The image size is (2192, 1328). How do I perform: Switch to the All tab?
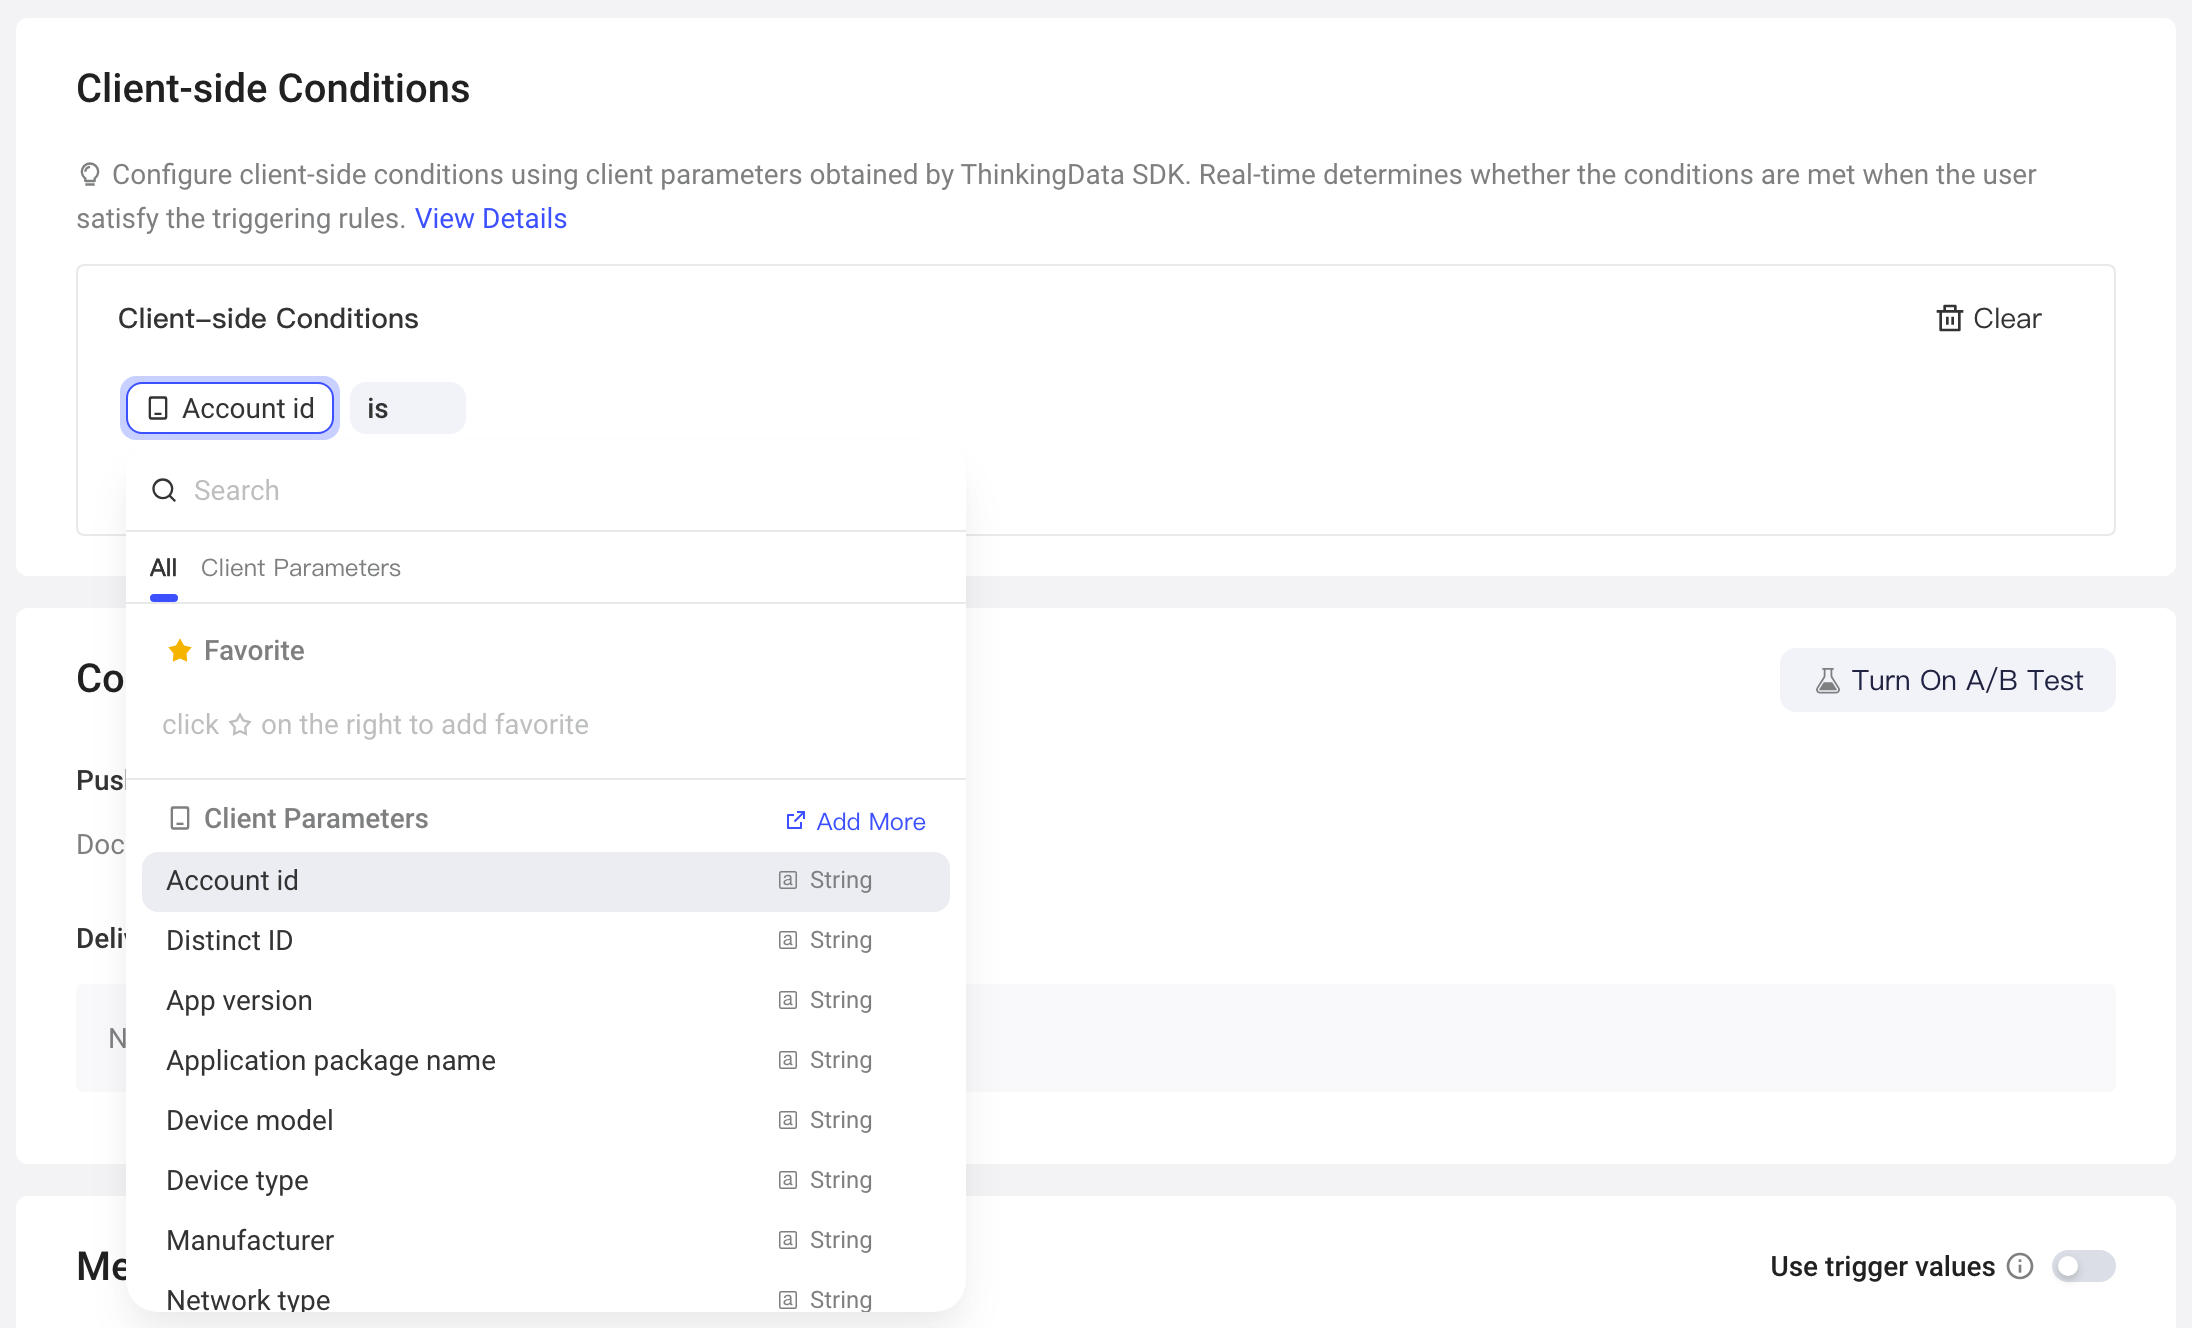click(163, 568)
